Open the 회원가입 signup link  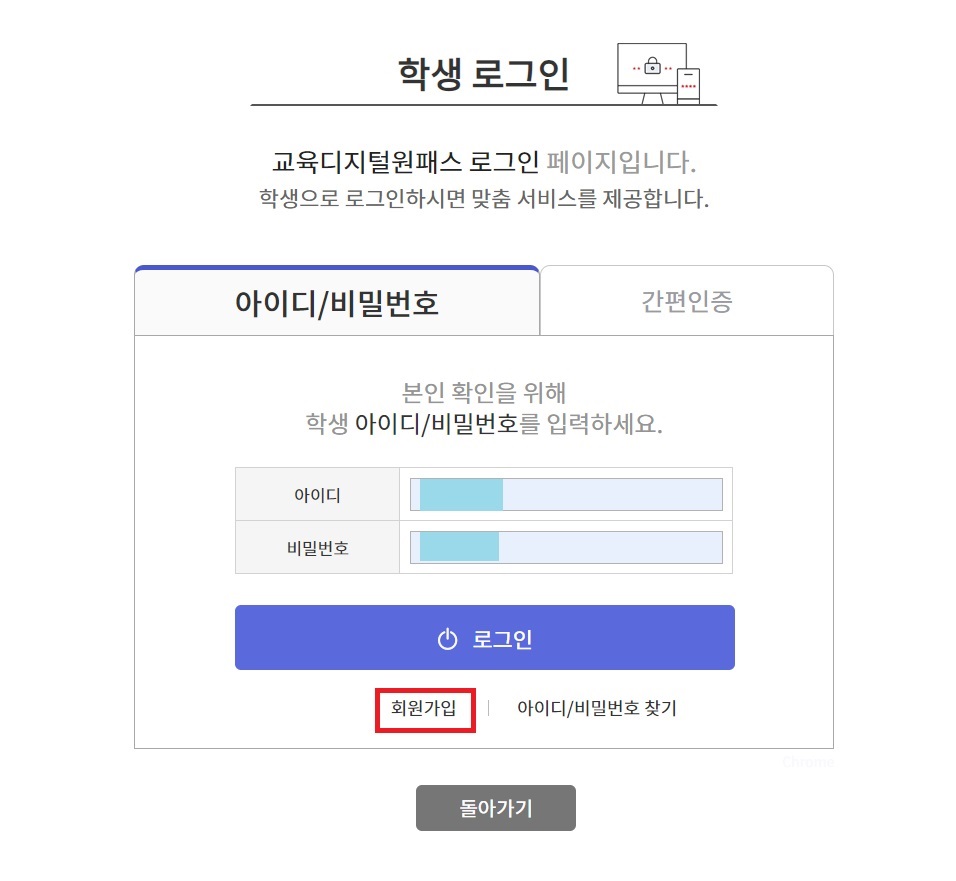(424, 708)
